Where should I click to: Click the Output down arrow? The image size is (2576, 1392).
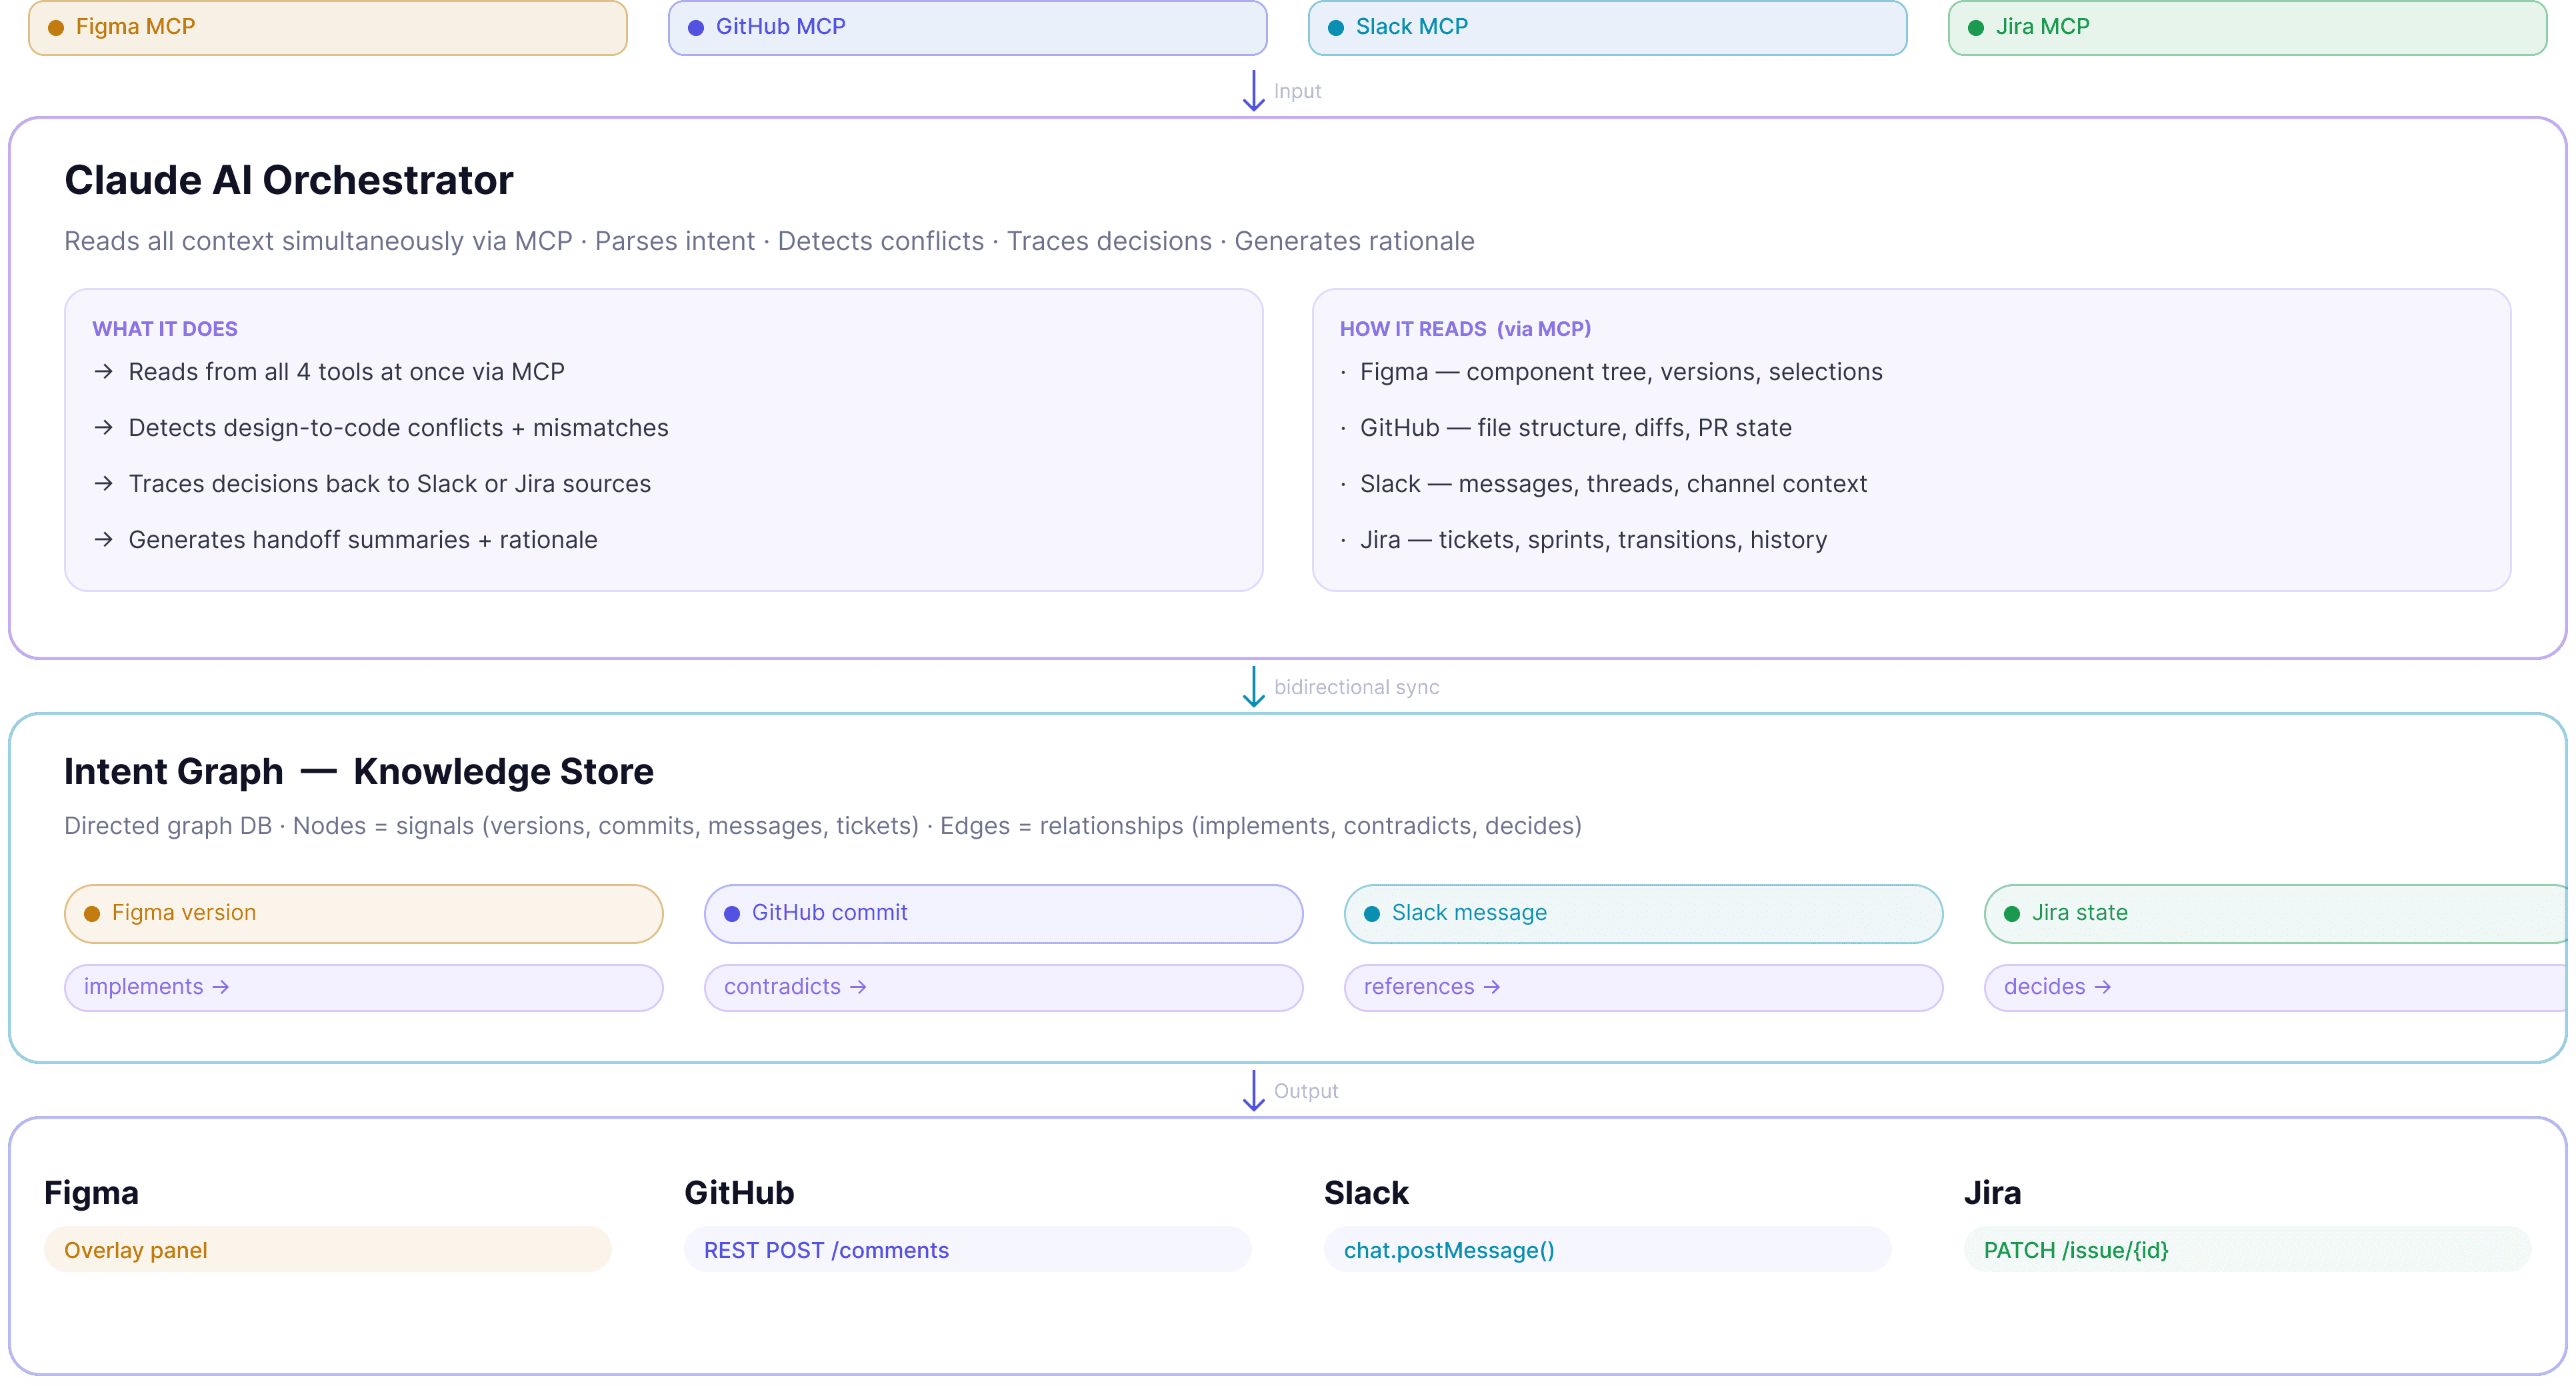click(1253, 1091)
